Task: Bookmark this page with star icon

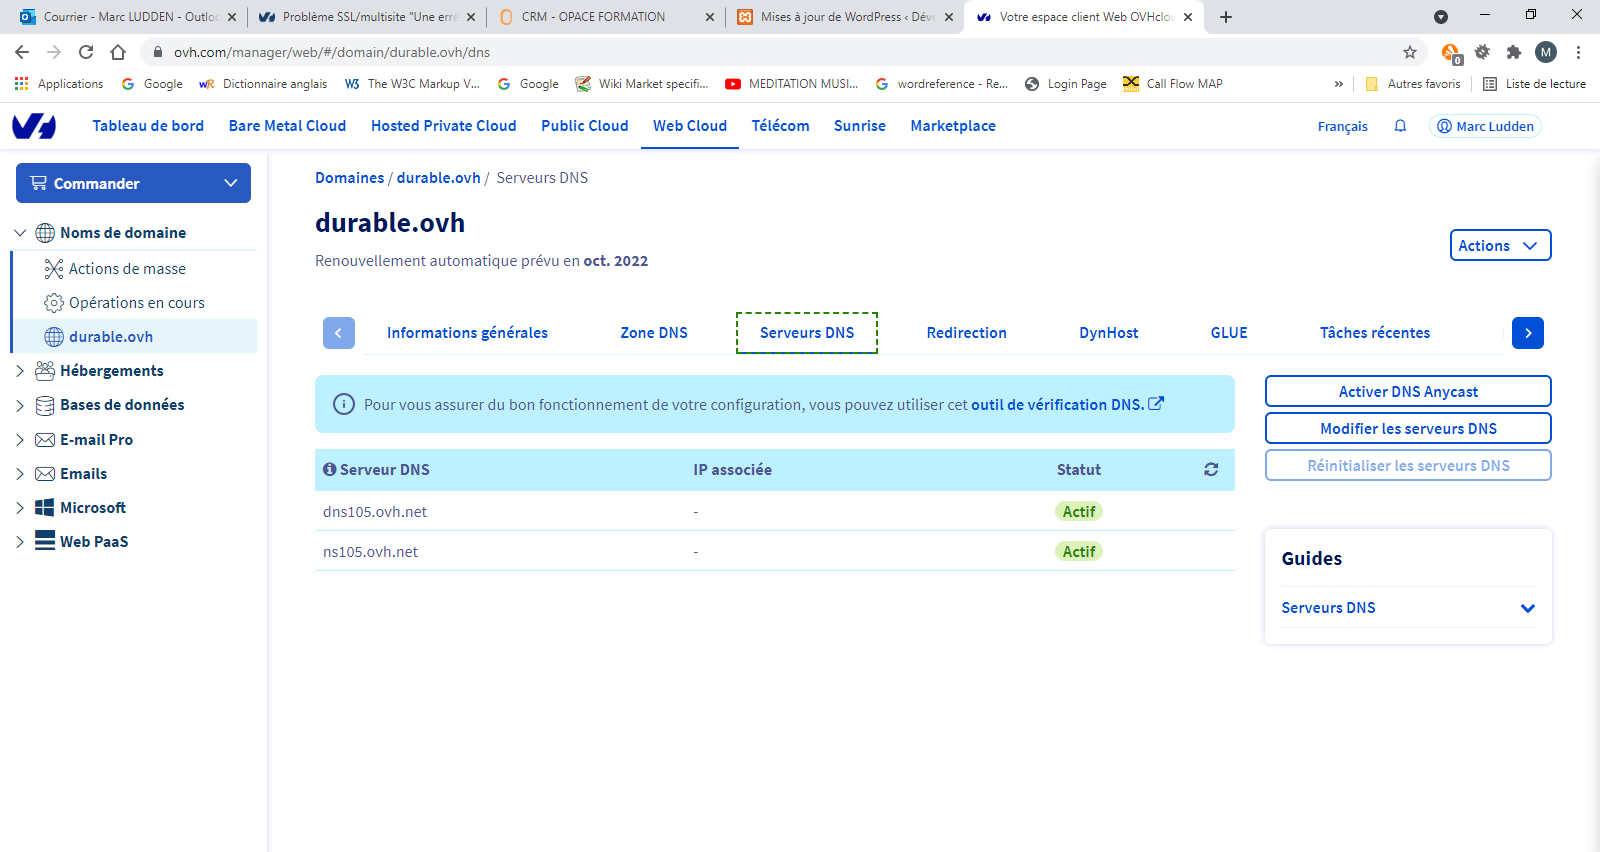Action: (x=1410, y=52)
